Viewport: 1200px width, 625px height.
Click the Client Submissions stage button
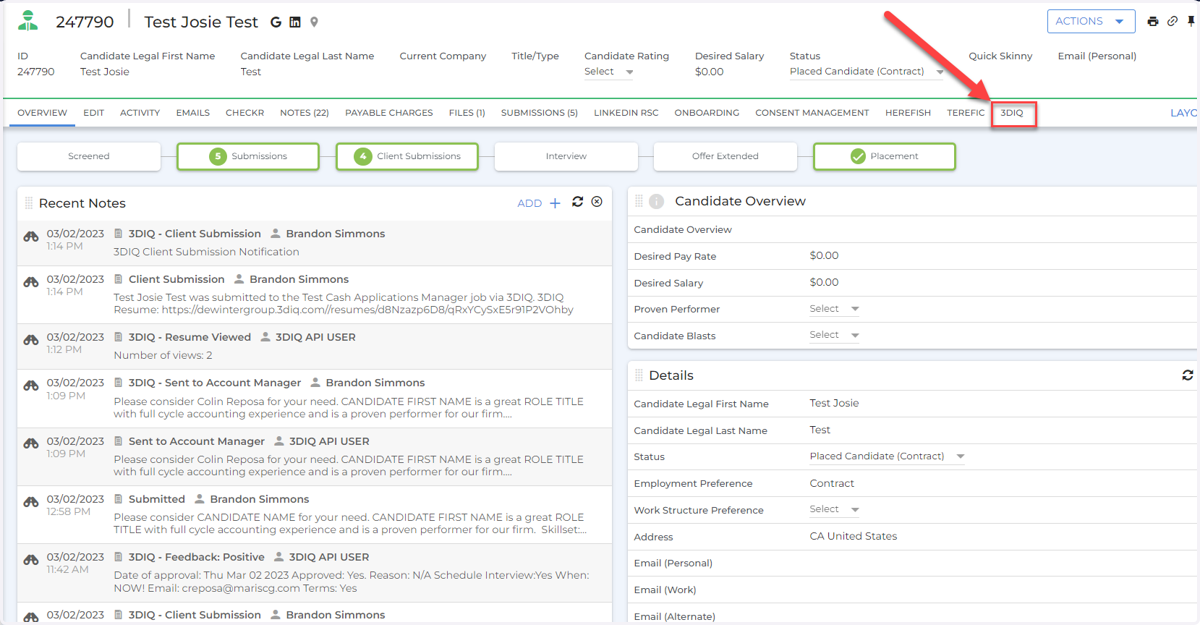tap(407, 156)
